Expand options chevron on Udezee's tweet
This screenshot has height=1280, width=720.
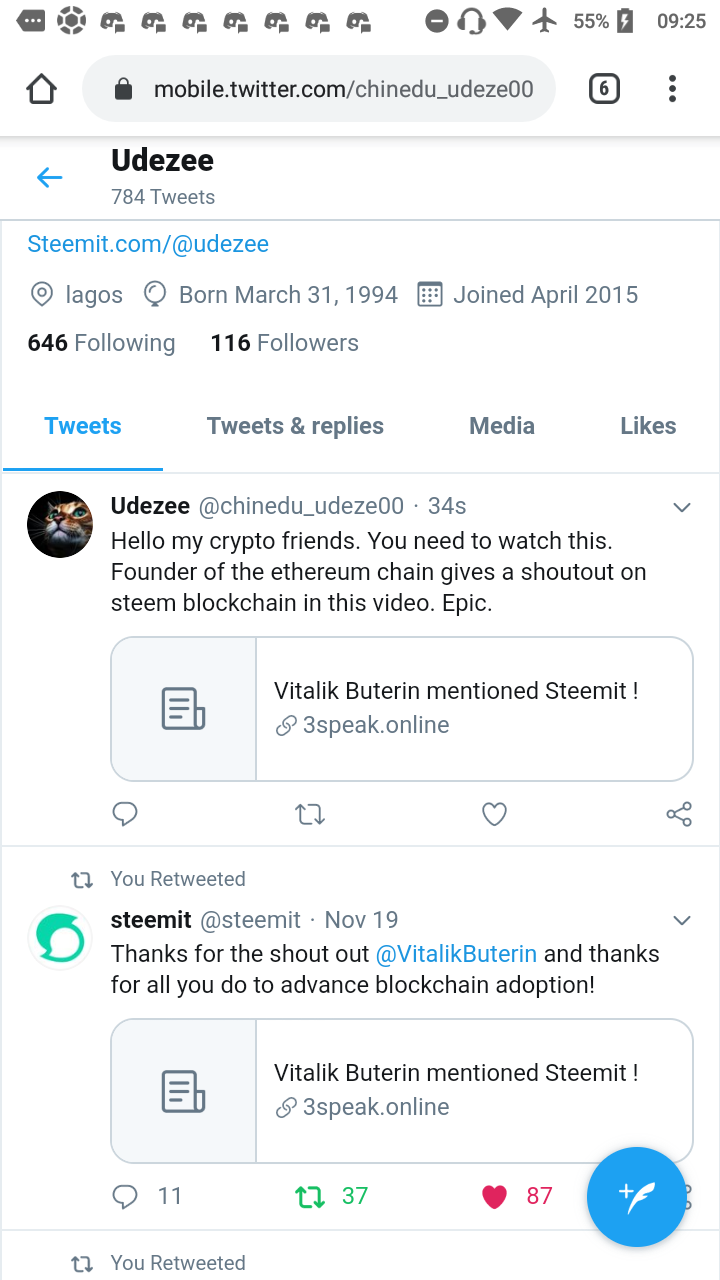[682, 508]
